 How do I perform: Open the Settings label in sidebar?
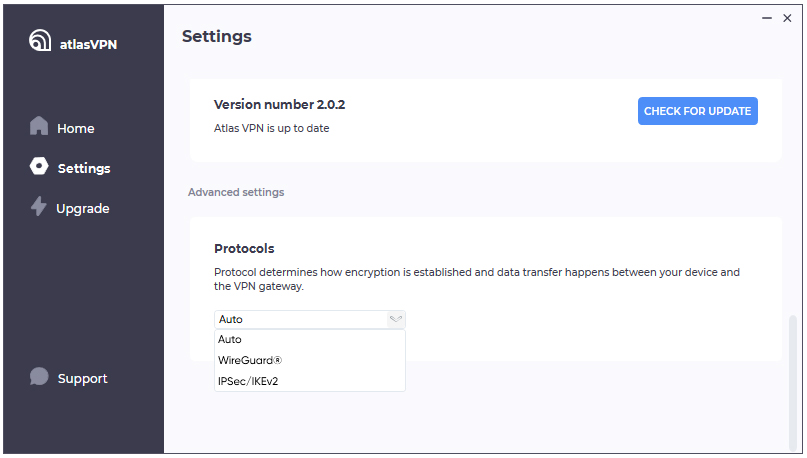click(84, 168)
